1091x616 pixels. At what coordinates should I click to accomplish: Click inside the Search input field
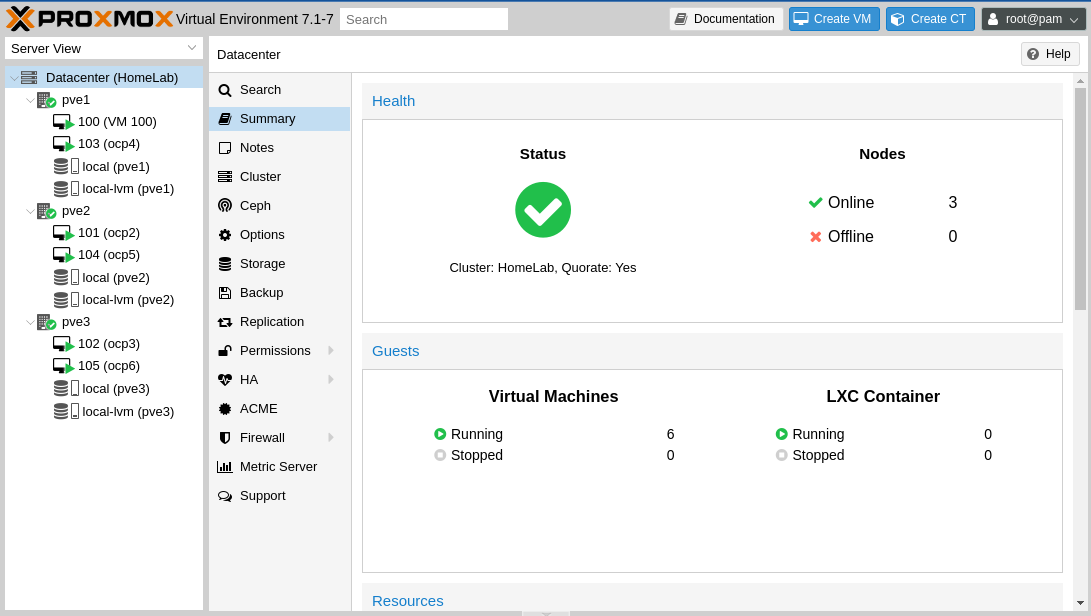[x=424, y=18]
